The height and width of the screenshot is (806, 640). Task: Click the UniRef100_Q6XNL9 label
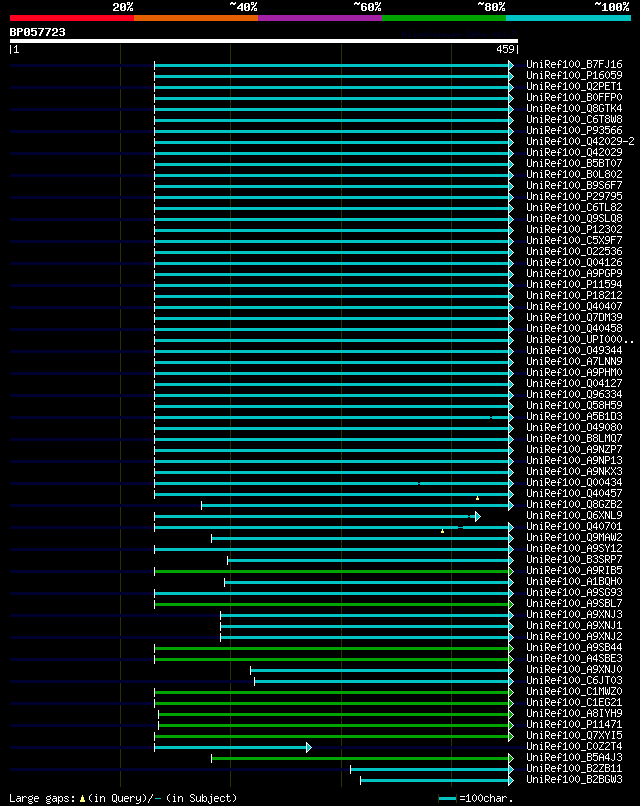coord(574,515)
